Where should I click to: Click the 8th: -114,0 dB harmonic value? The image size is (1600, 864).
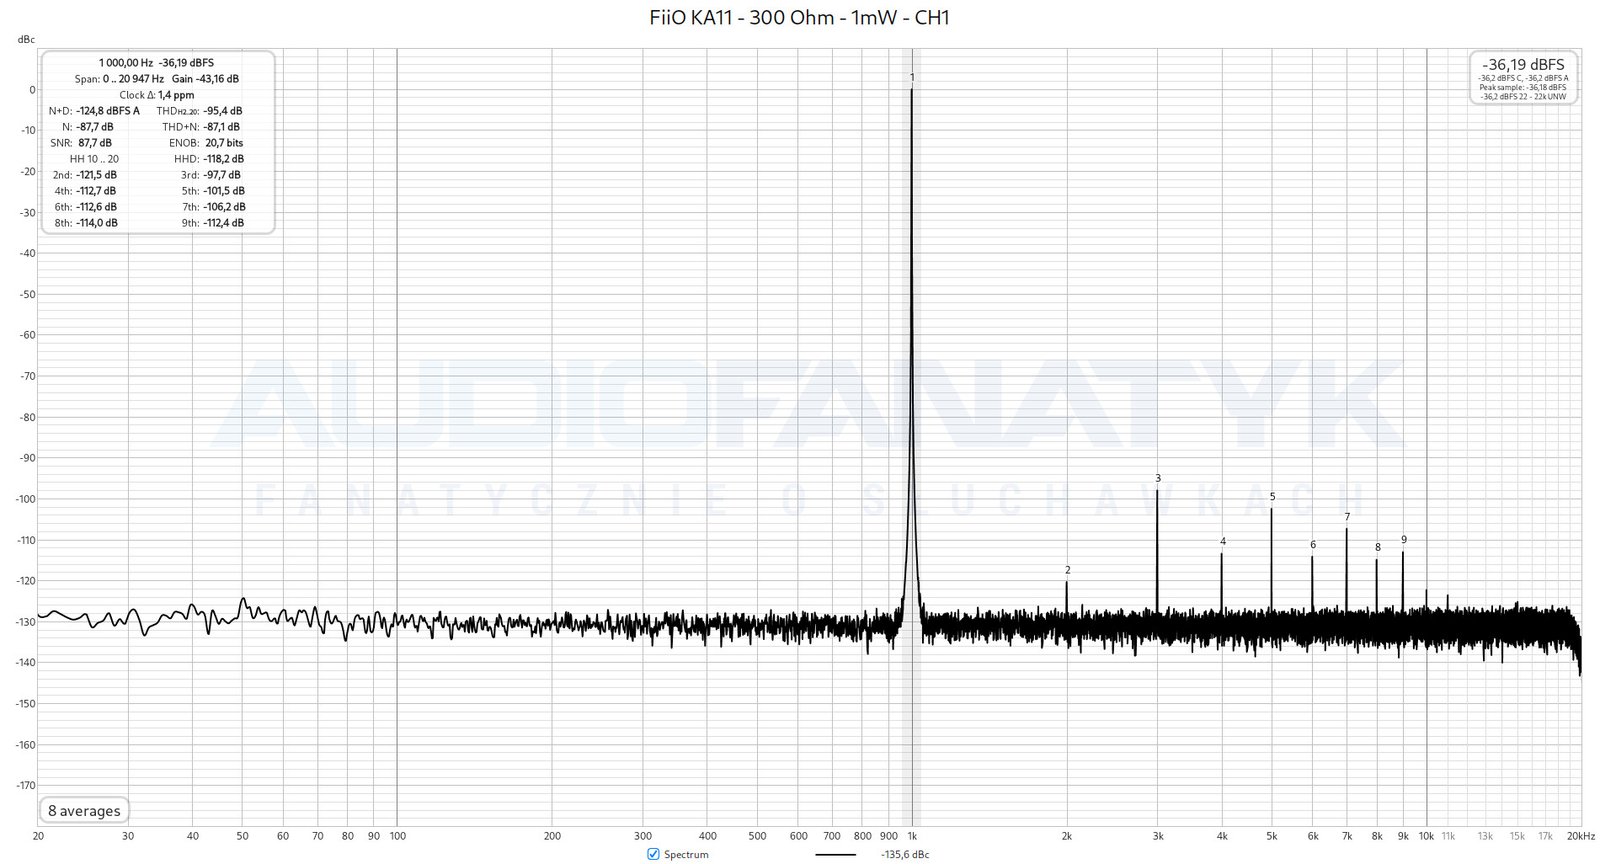[x=85, y=223]
